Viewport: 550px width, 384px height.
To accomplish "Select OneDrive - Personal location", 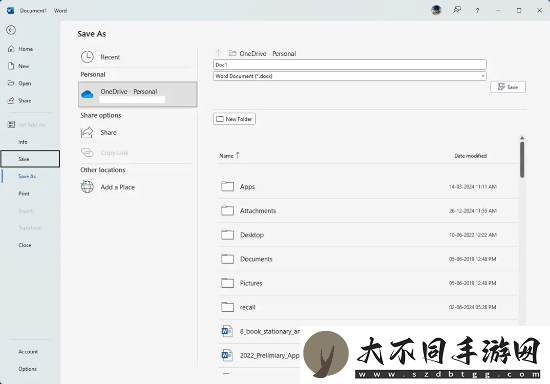I will pyautogui.click(x=138, y=94).
